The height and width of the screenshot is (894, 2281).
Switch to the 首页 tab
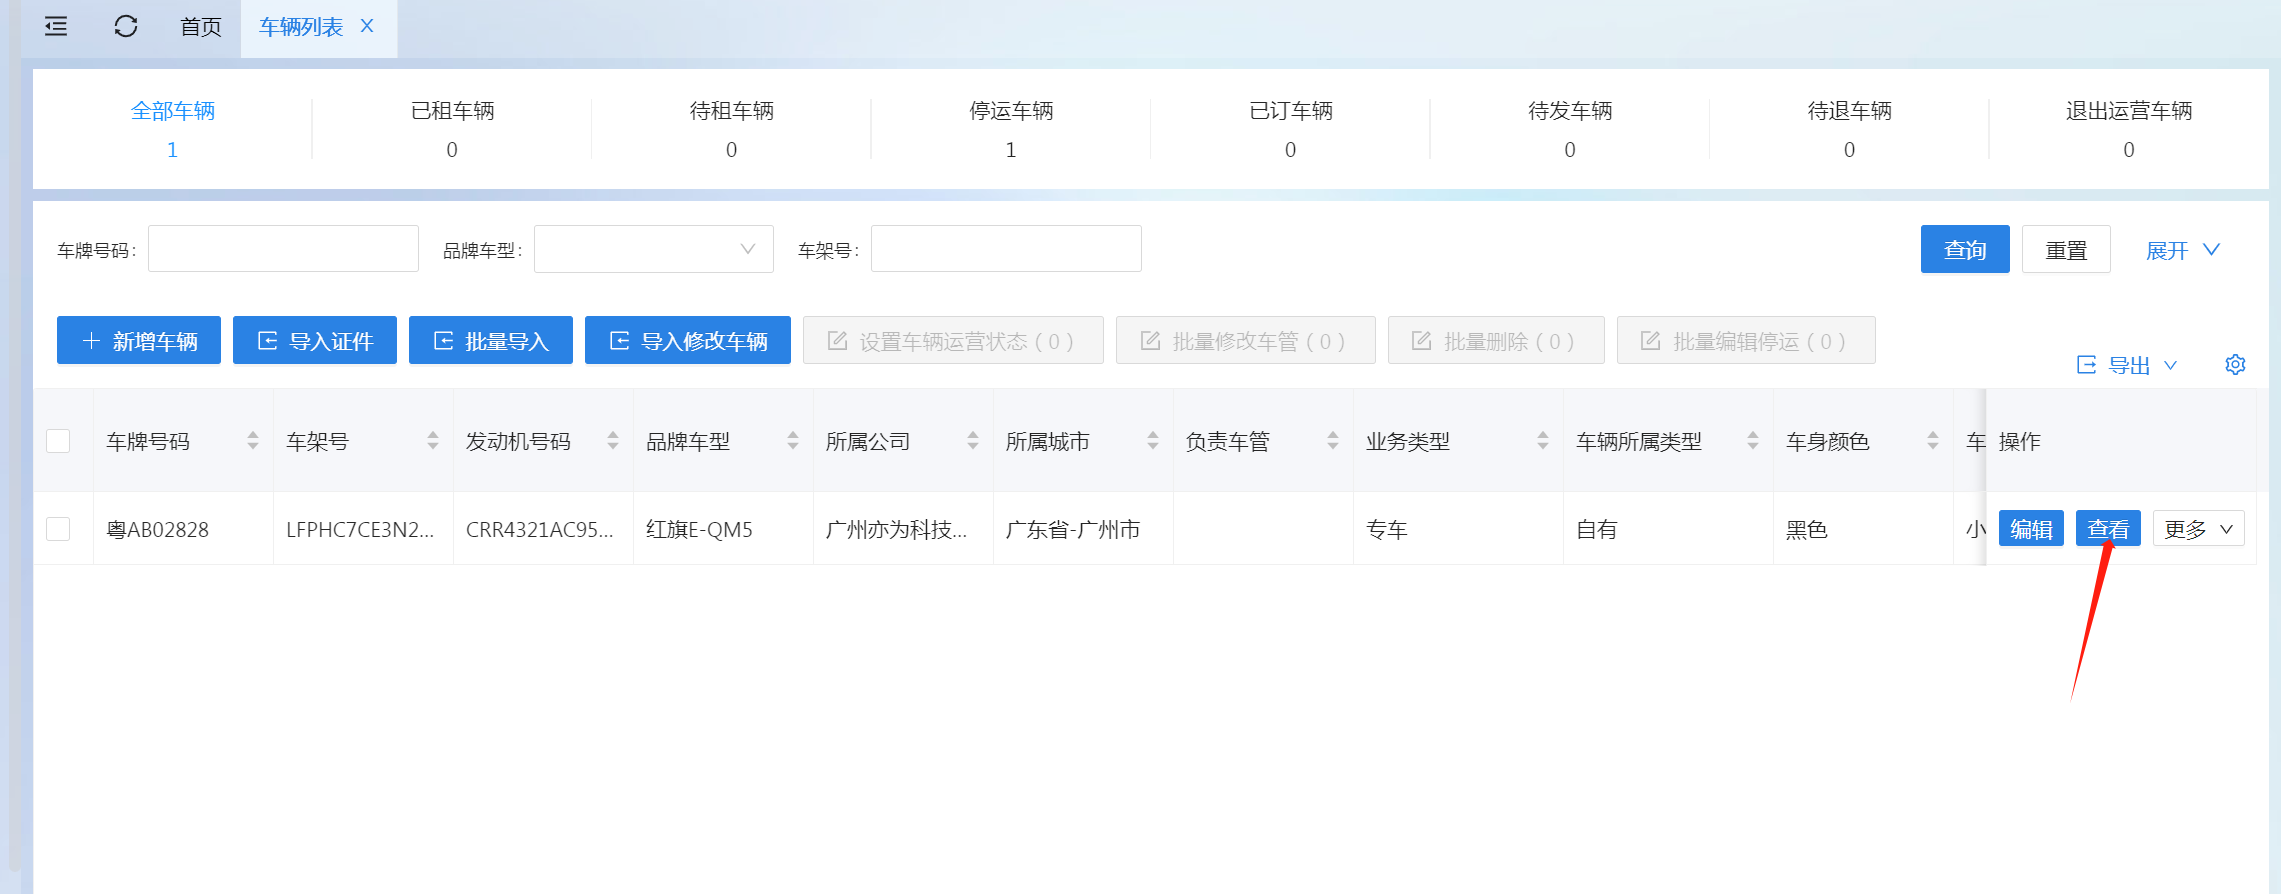coord(201,27)
